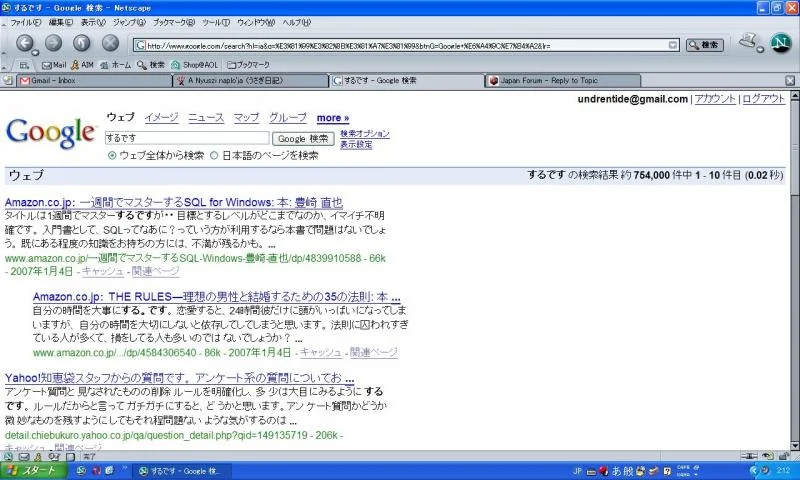800x480 pixels.
Task: Expand the personal toolbar sidebar dropdown icon
Action: coord(24,65)
